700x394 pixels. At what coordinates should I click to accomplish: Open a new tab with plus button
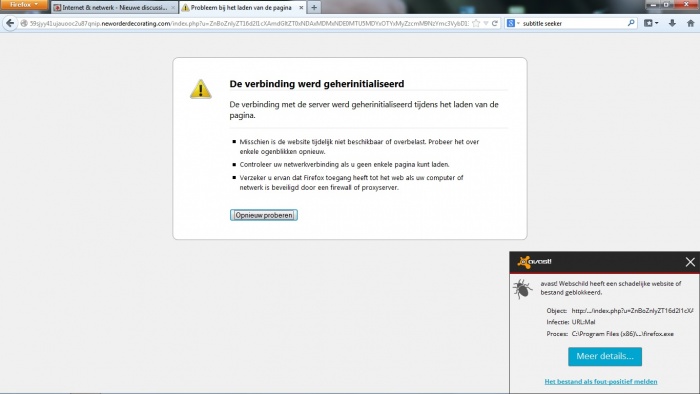pos(314,8)
